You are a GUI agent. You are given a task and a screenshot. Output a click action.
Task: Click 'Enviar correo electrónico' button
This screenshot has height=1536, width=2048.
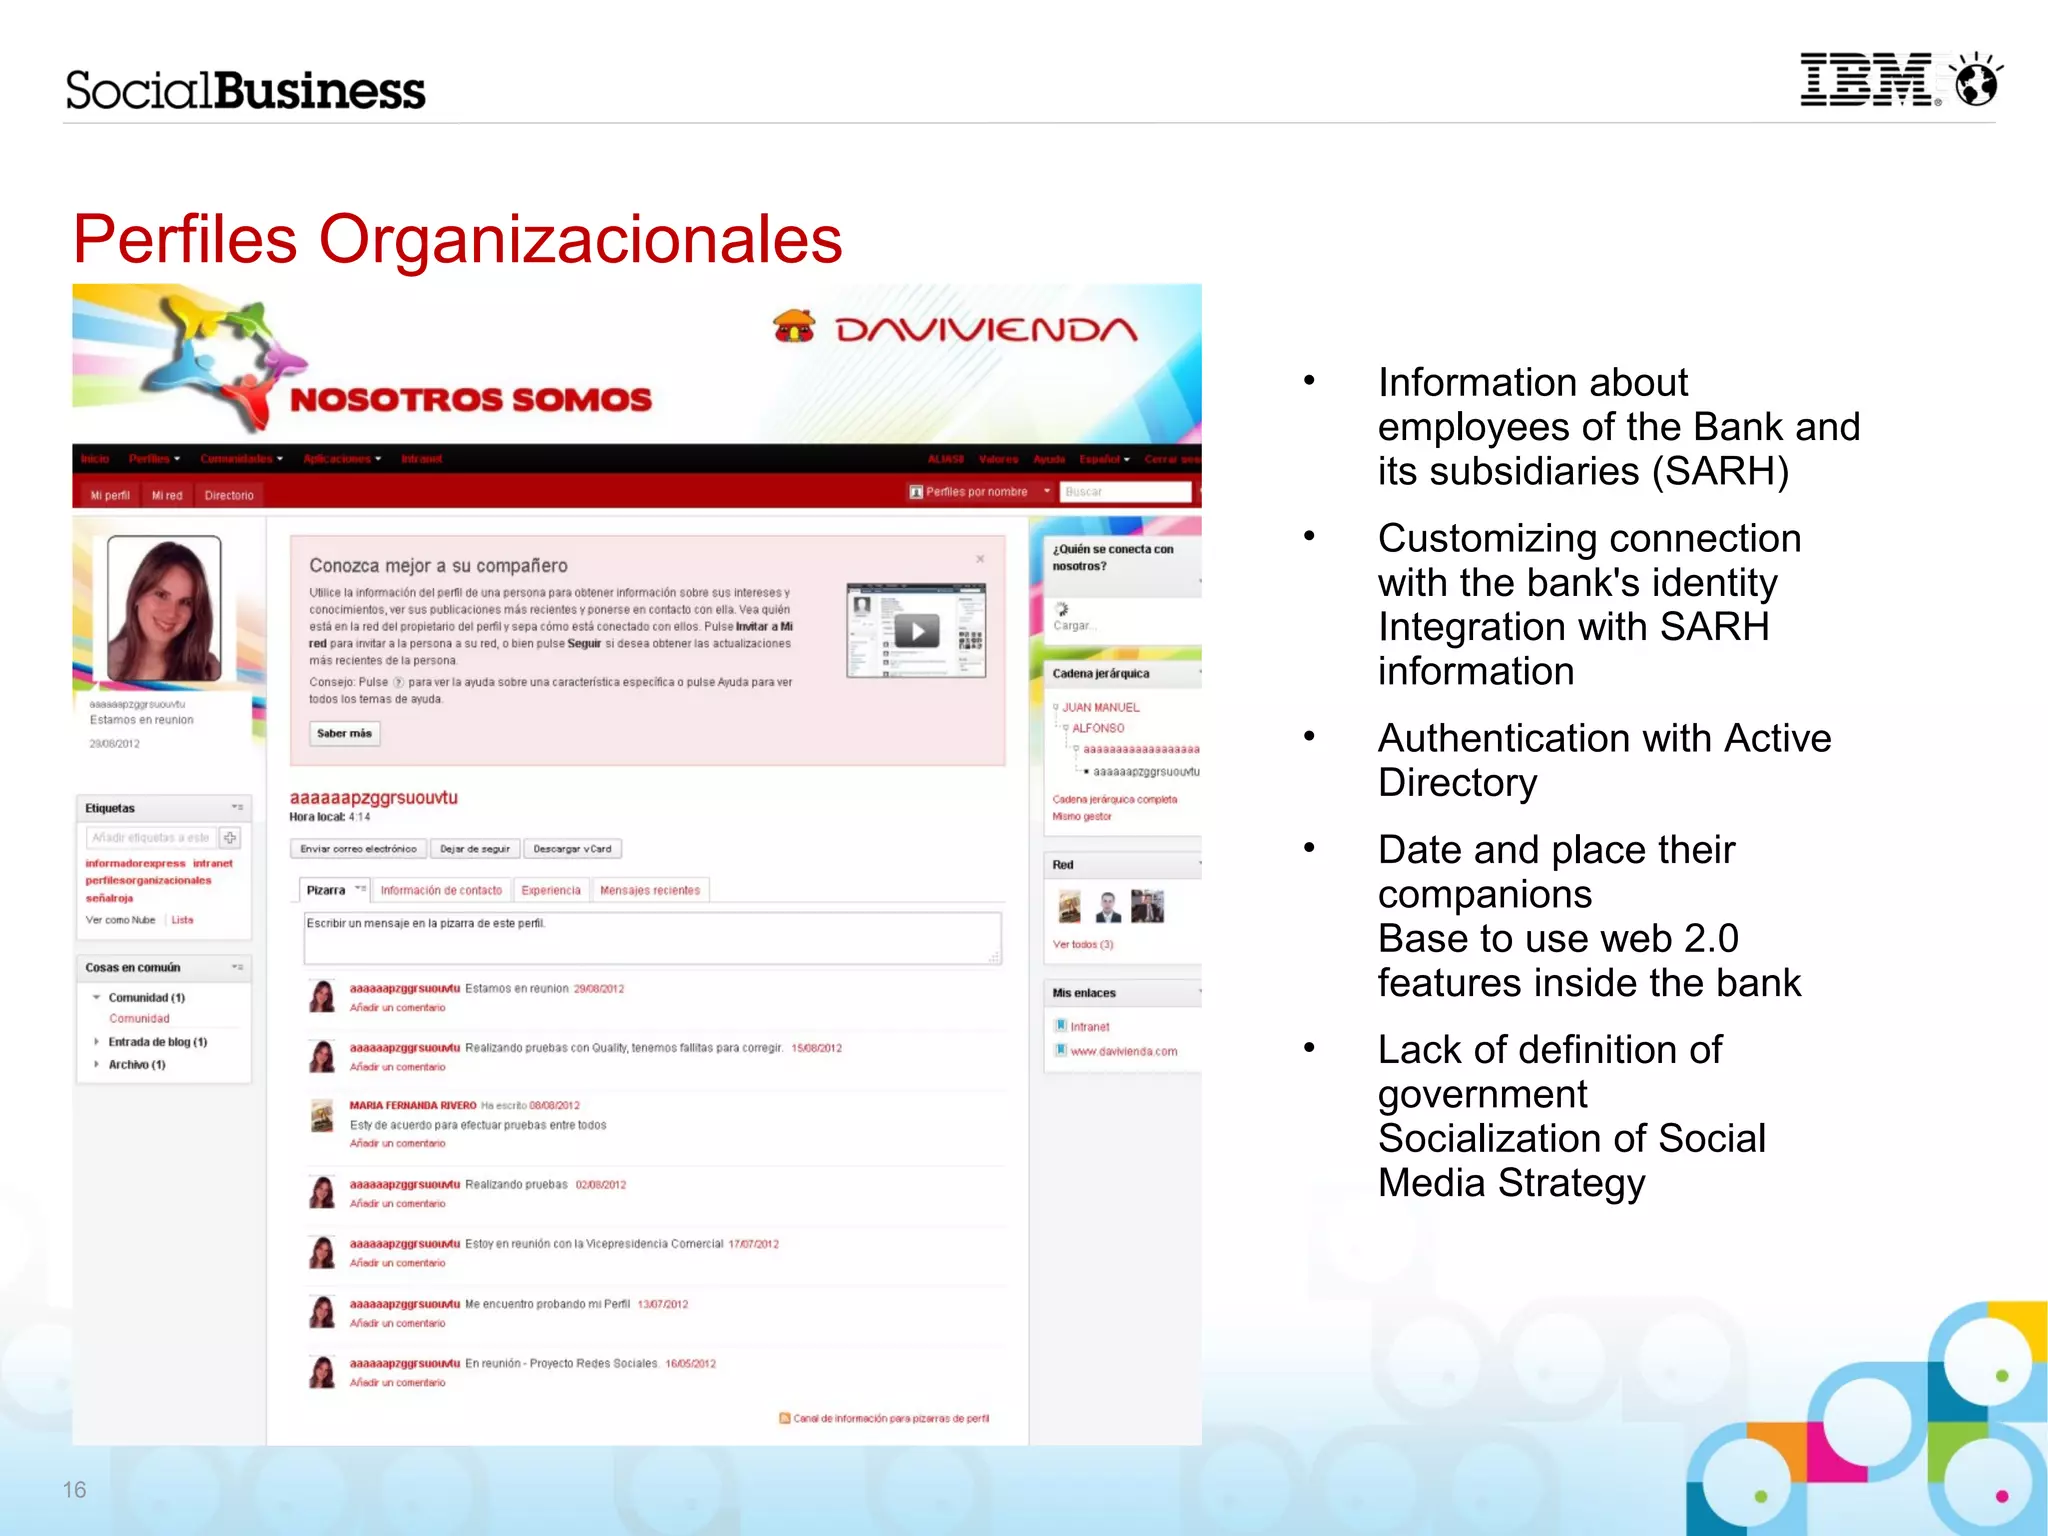click(x=358, y=849)
